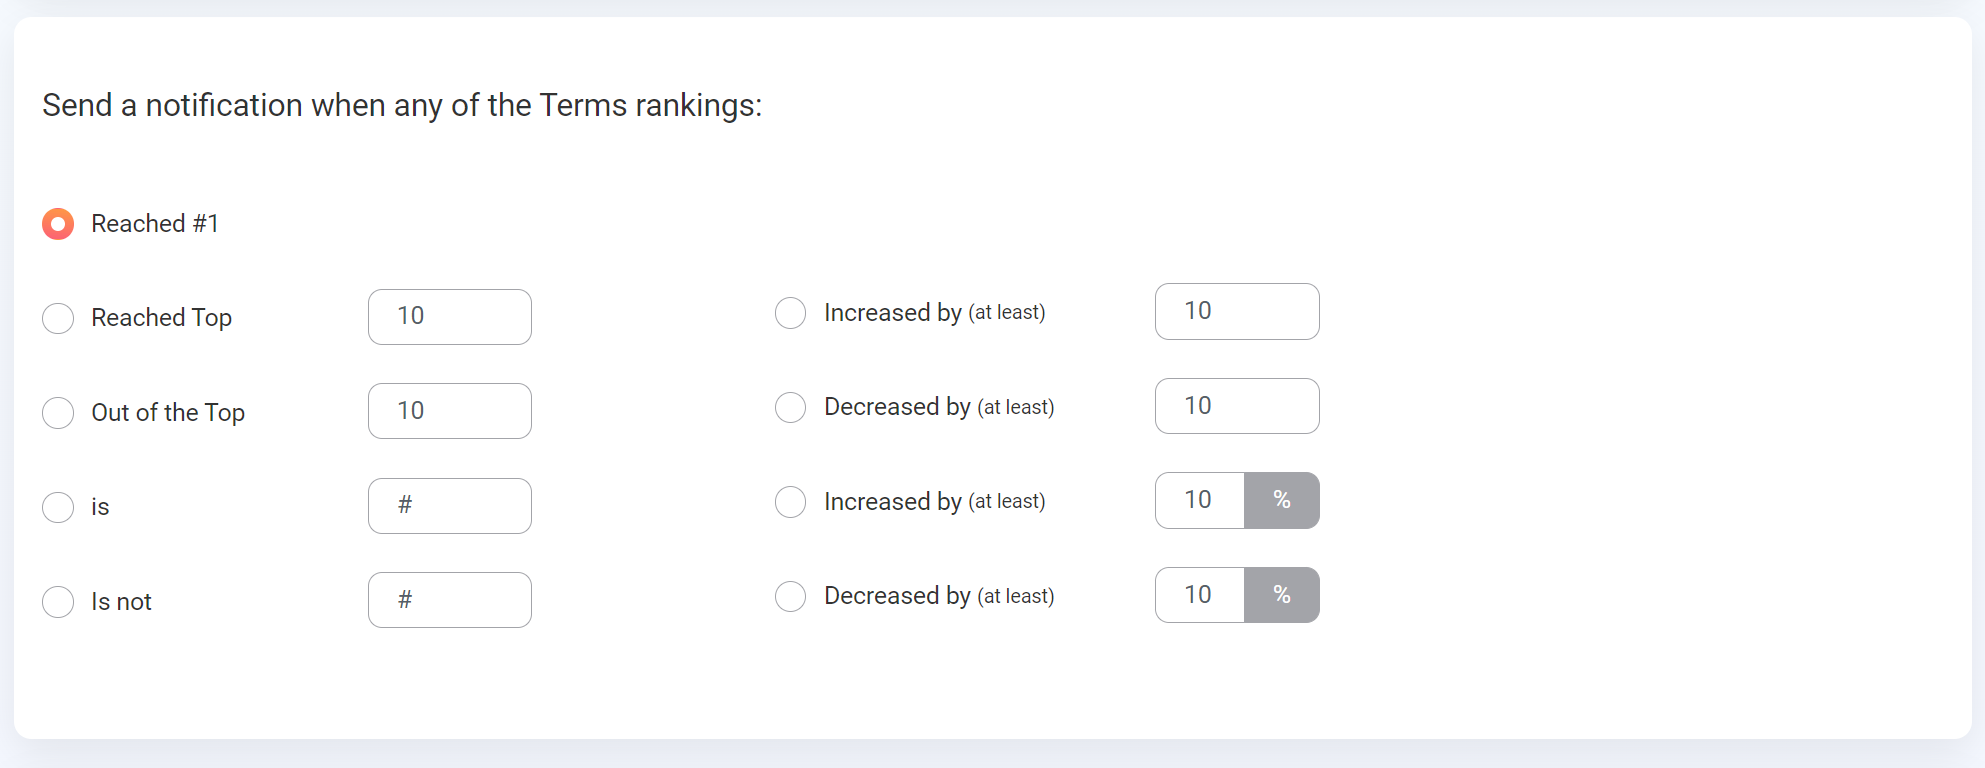Choose "Increased by (at least)" percent radio option
1985x768 pixels.
tap(791, 502)
